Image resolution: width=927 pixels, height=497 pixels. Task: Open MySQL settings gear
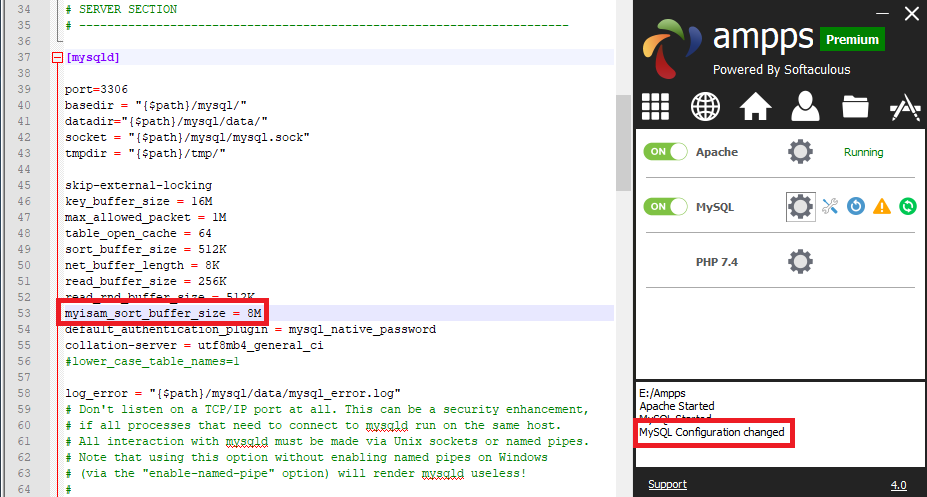pos(800,207)
